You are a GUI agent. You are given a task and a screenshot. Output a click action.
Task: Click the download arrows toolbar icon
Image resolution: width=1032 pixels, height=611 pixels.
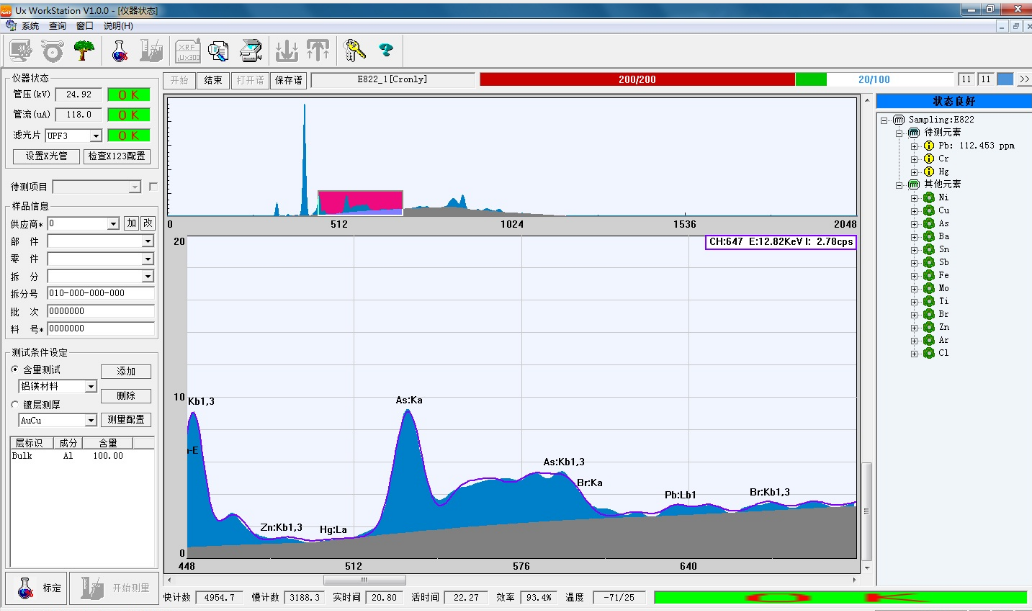(287, 50)
